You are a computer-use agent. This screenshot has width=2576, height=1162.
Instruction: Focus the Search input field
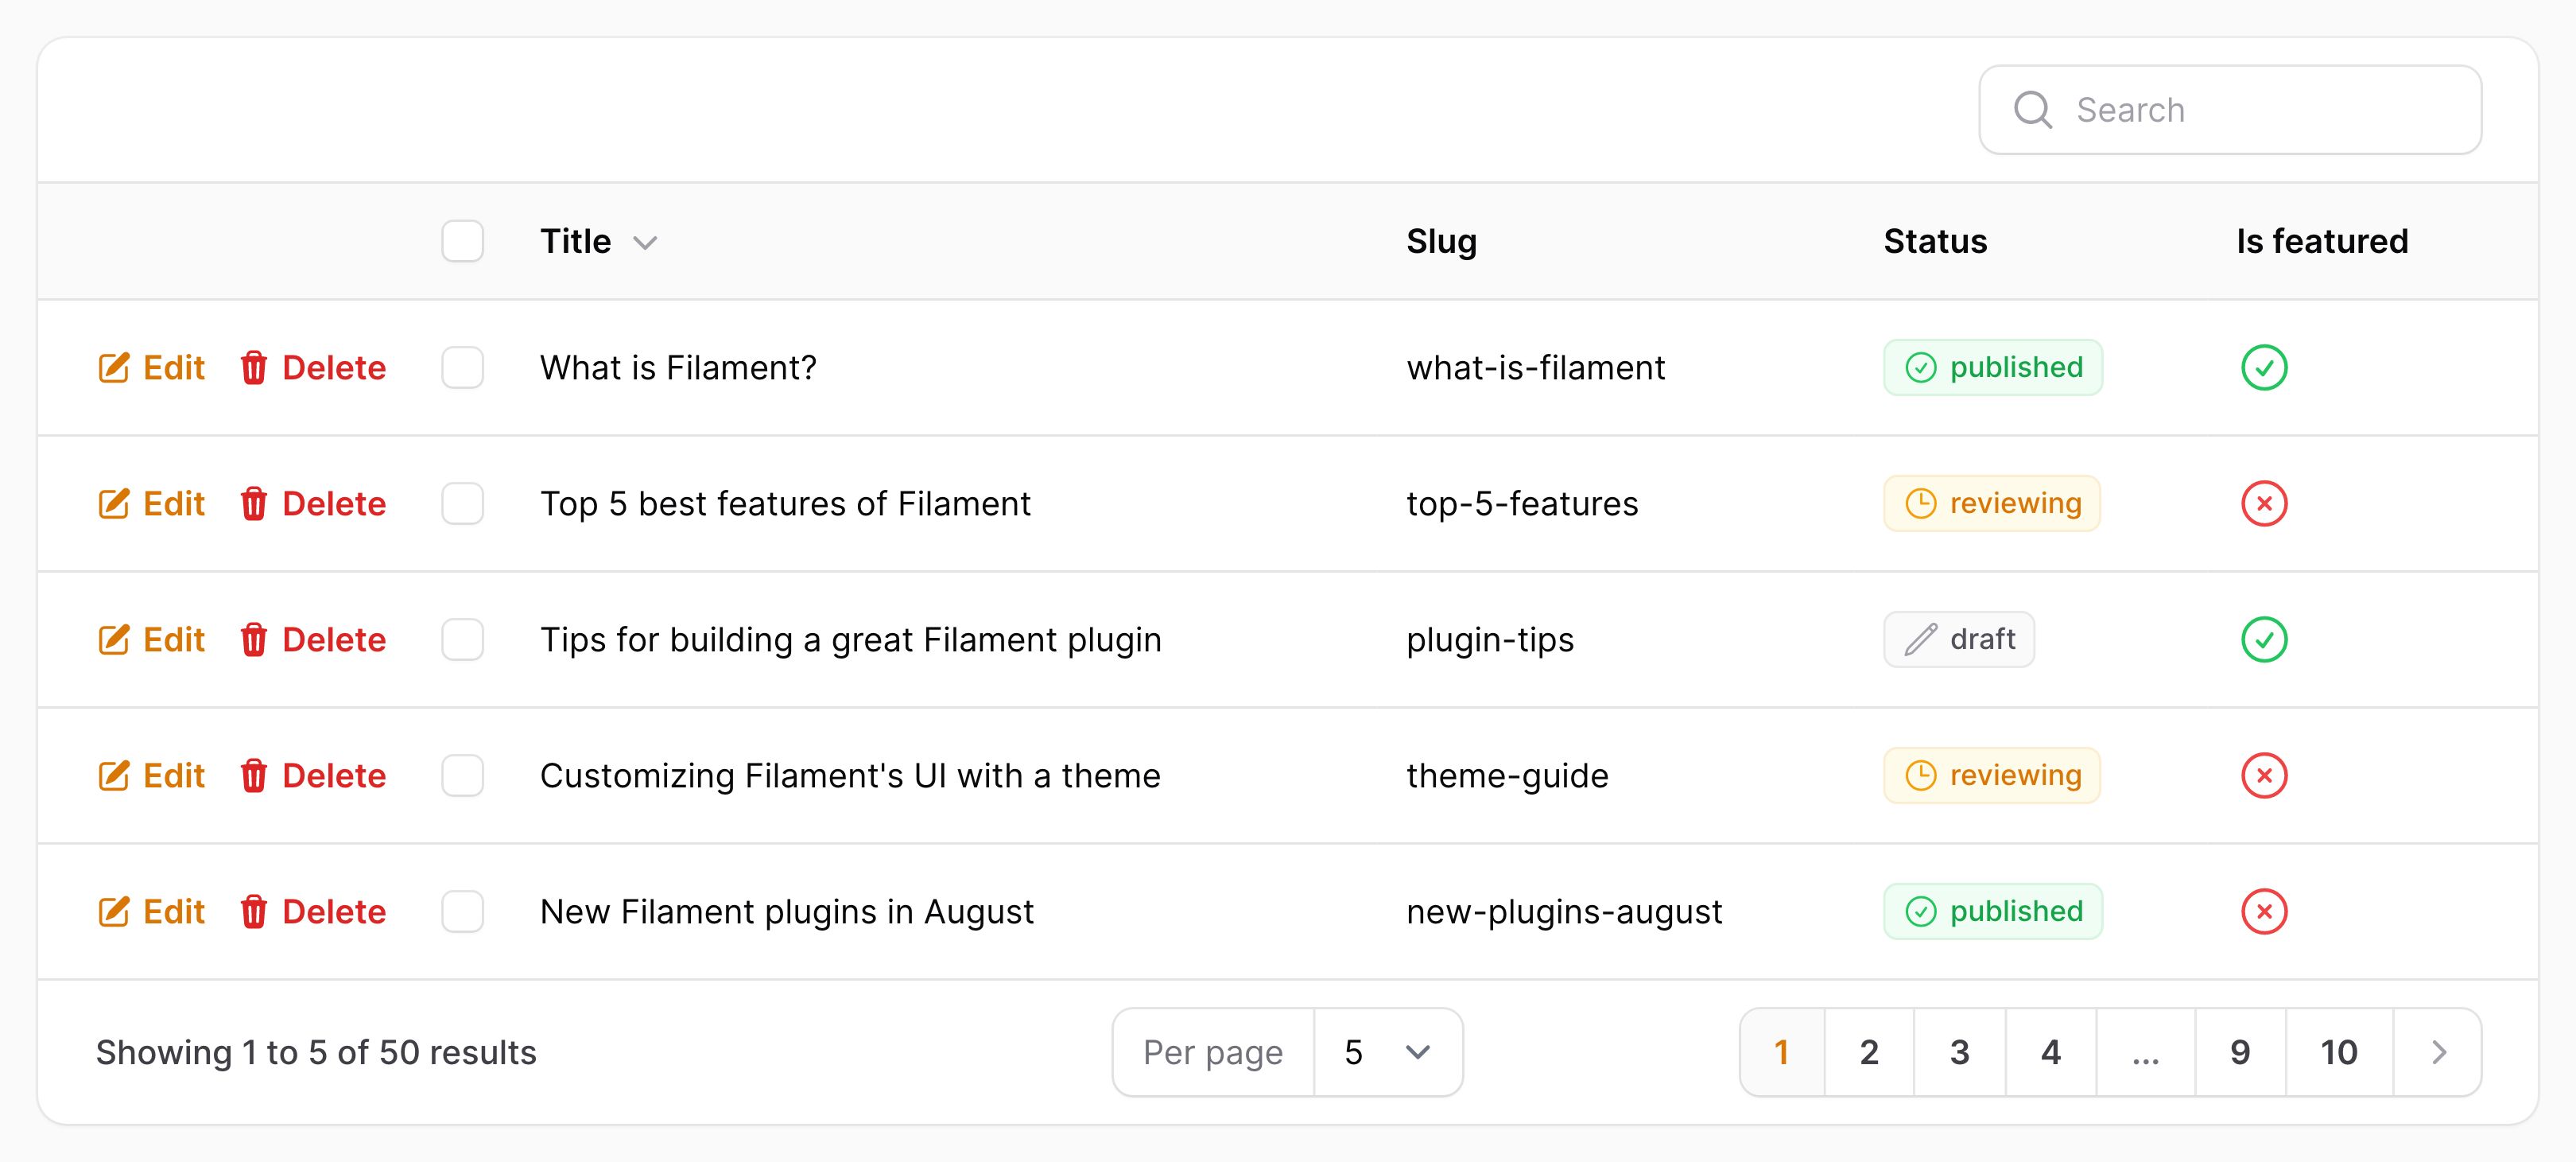point(2230,110)
